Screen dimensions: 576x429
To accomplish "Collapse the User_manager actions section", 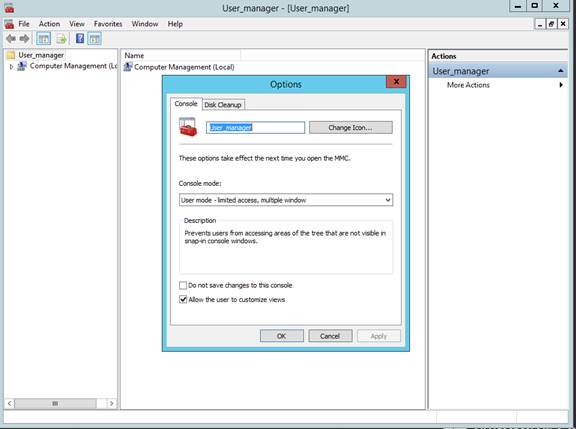I will pos(561,71).
